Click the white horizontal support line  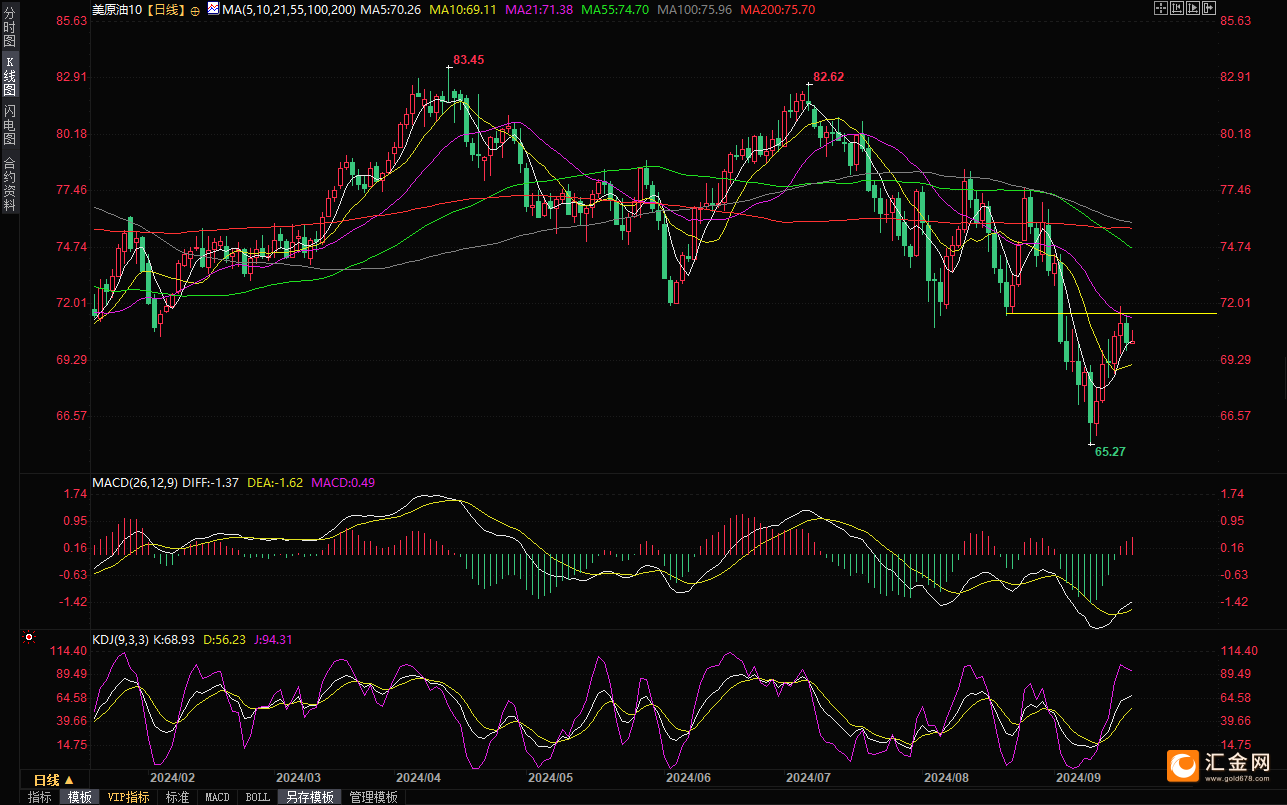[x=1112, y=314]
